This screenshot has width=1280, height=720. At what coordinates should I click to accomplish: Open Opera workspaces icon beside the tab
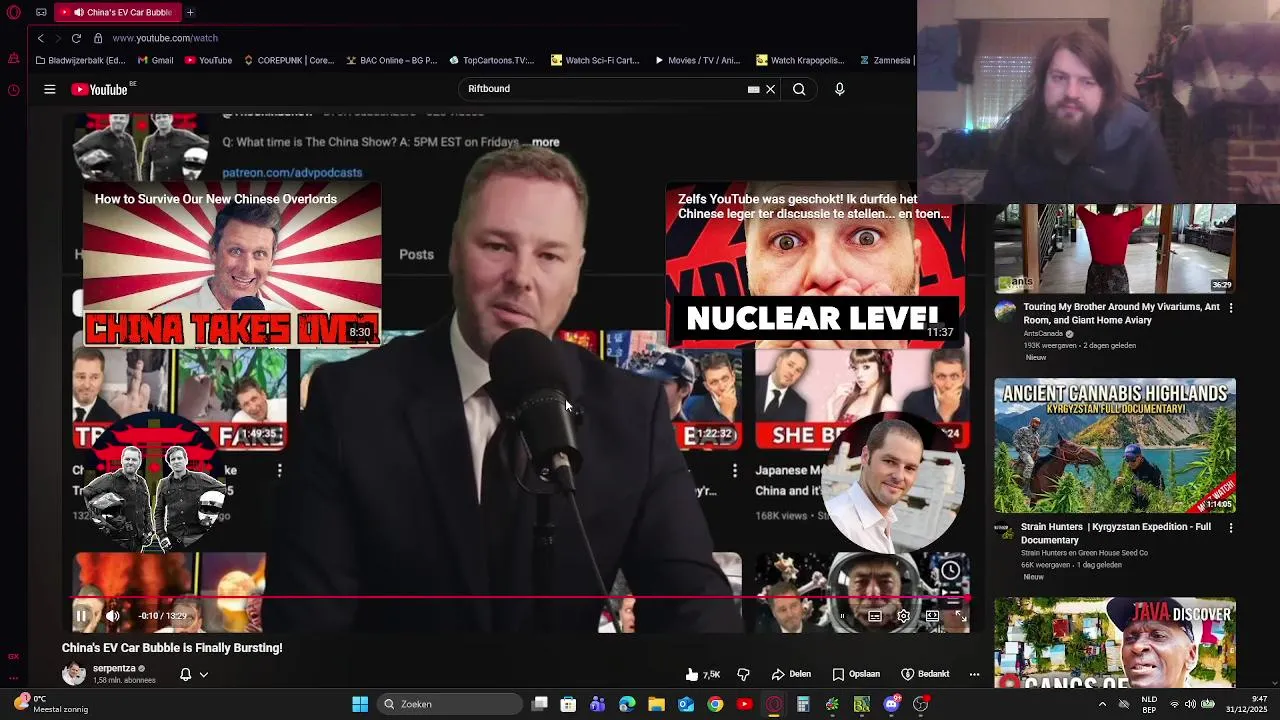point(41,13)
